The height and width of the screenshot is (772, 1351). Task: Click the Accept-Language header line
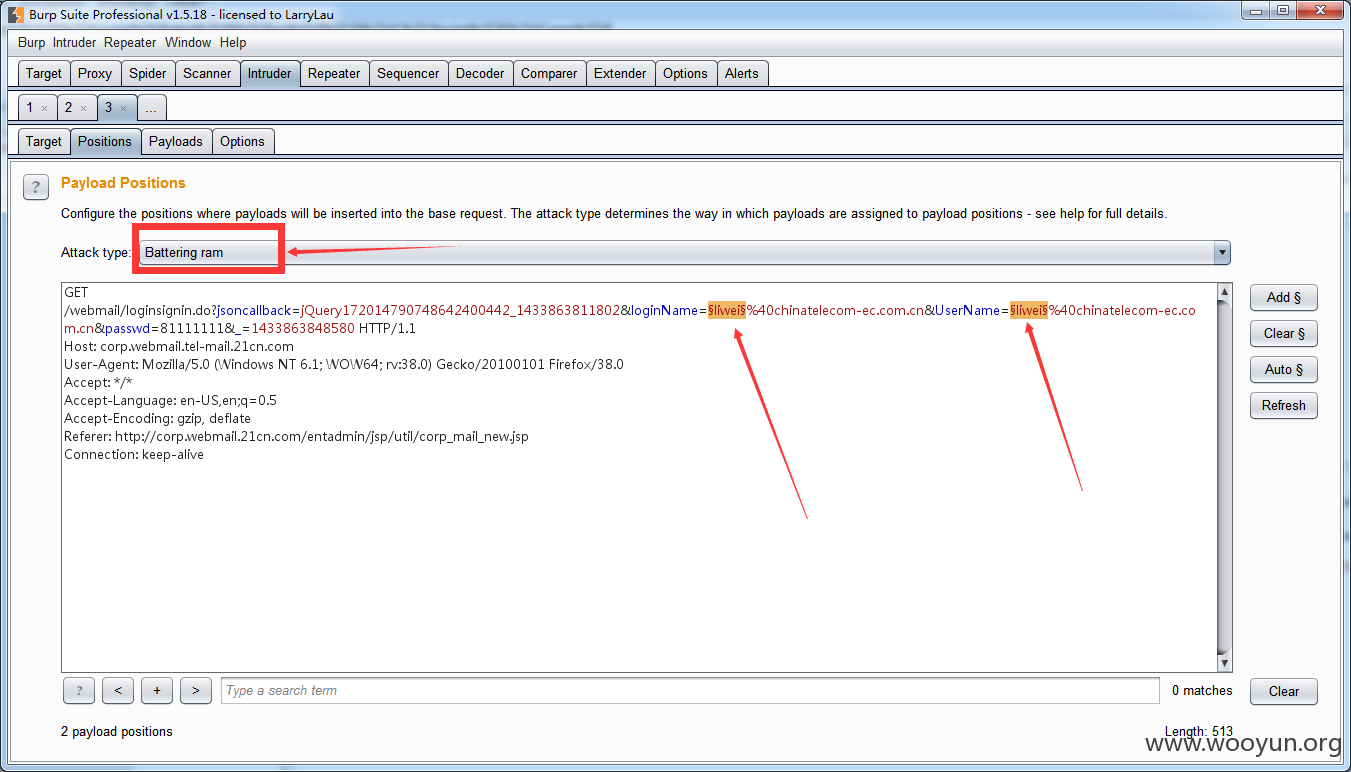(170, 400)
